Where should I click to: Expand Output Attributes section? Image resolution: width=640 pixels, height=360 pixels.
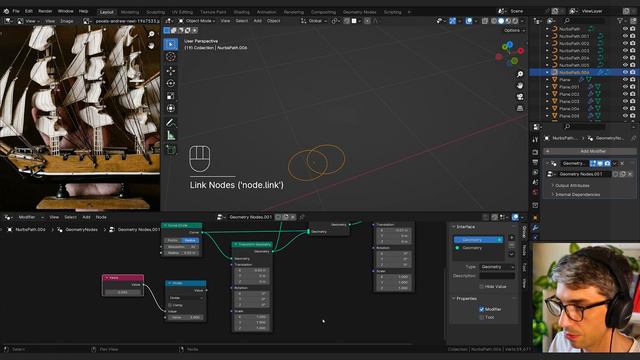572,185
